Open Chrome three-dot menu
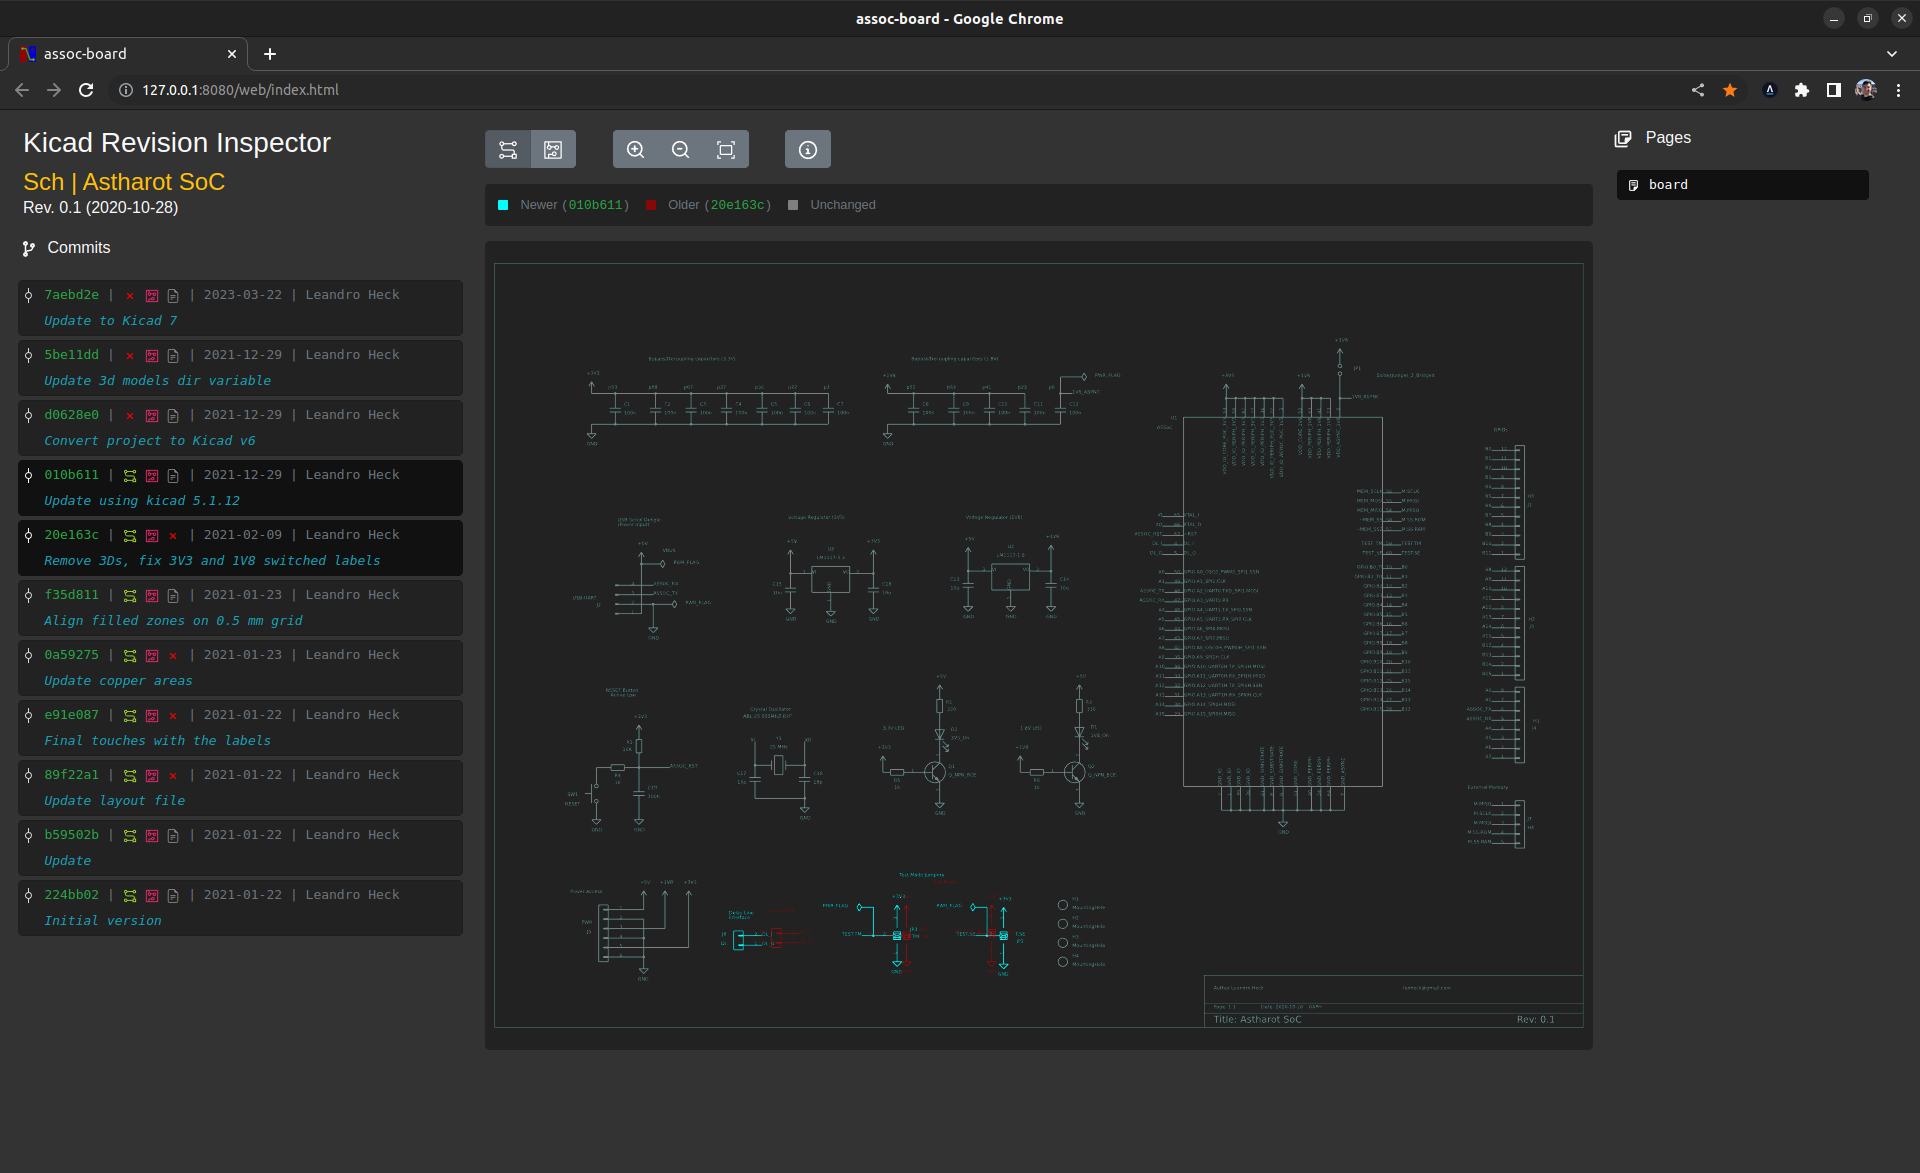The image size is (1920, 1173). coord(1898,90)
